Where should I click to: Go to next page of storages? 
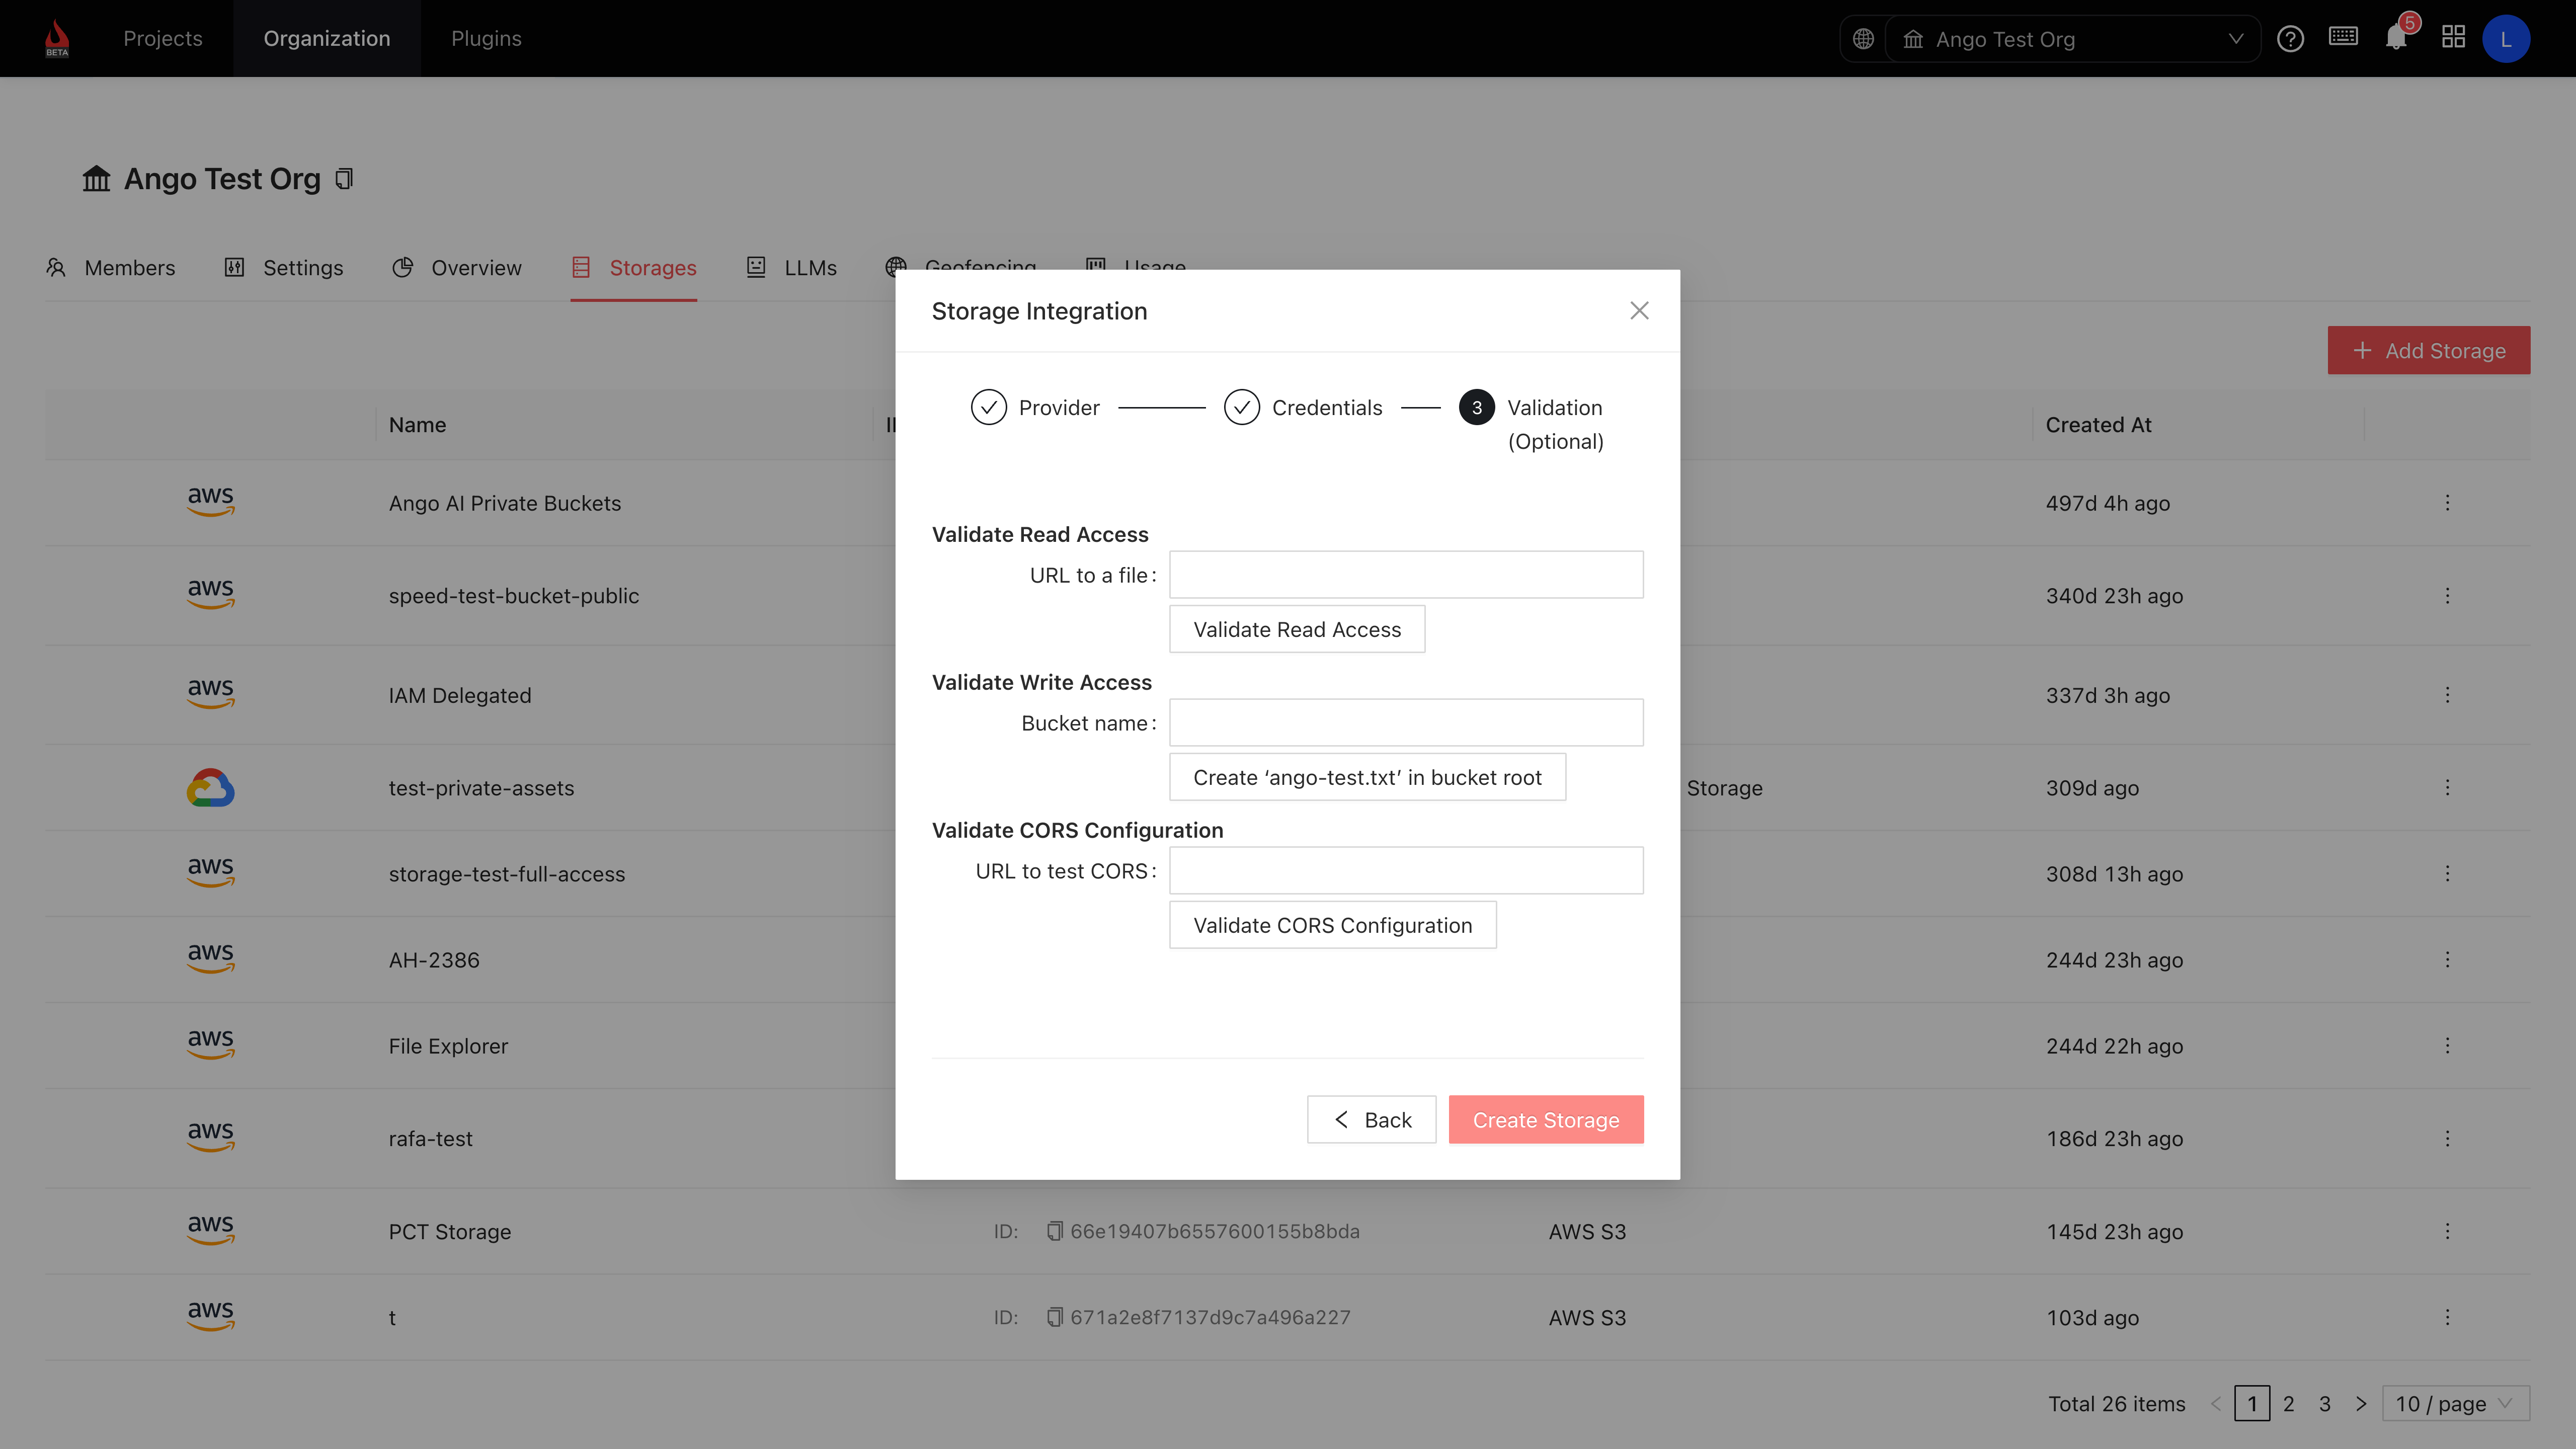2361,1404
